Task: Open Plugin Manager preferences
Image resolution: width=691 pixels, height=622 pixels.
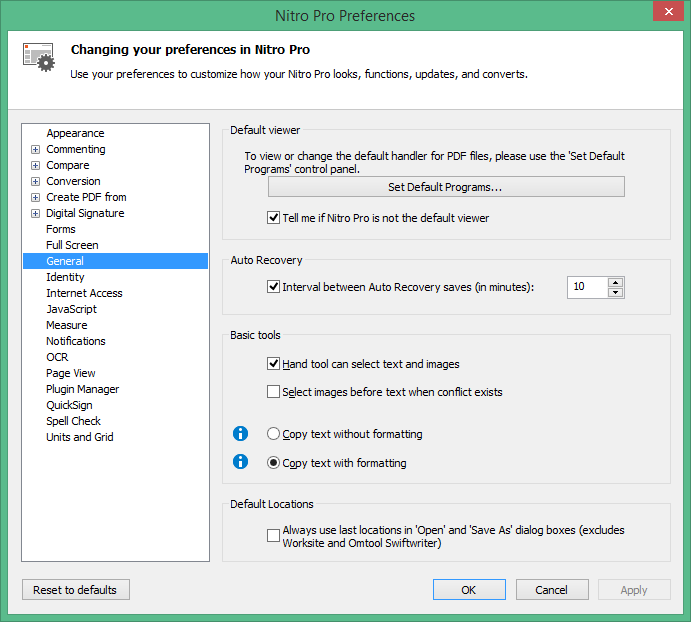Action: pos(82,389)
